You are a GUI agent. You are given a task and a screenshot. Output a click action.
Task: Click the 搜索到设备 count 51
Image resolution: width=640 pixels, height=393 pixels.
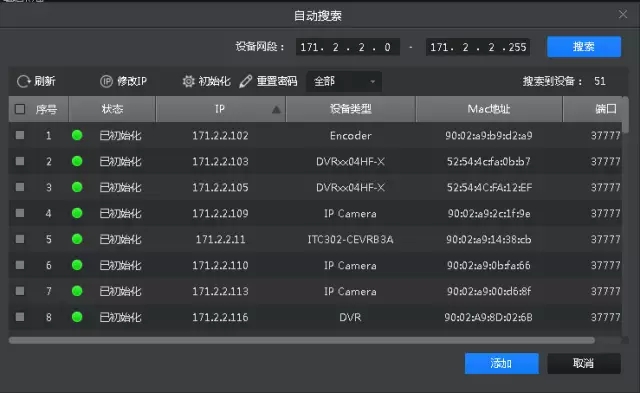coord(600,81)
